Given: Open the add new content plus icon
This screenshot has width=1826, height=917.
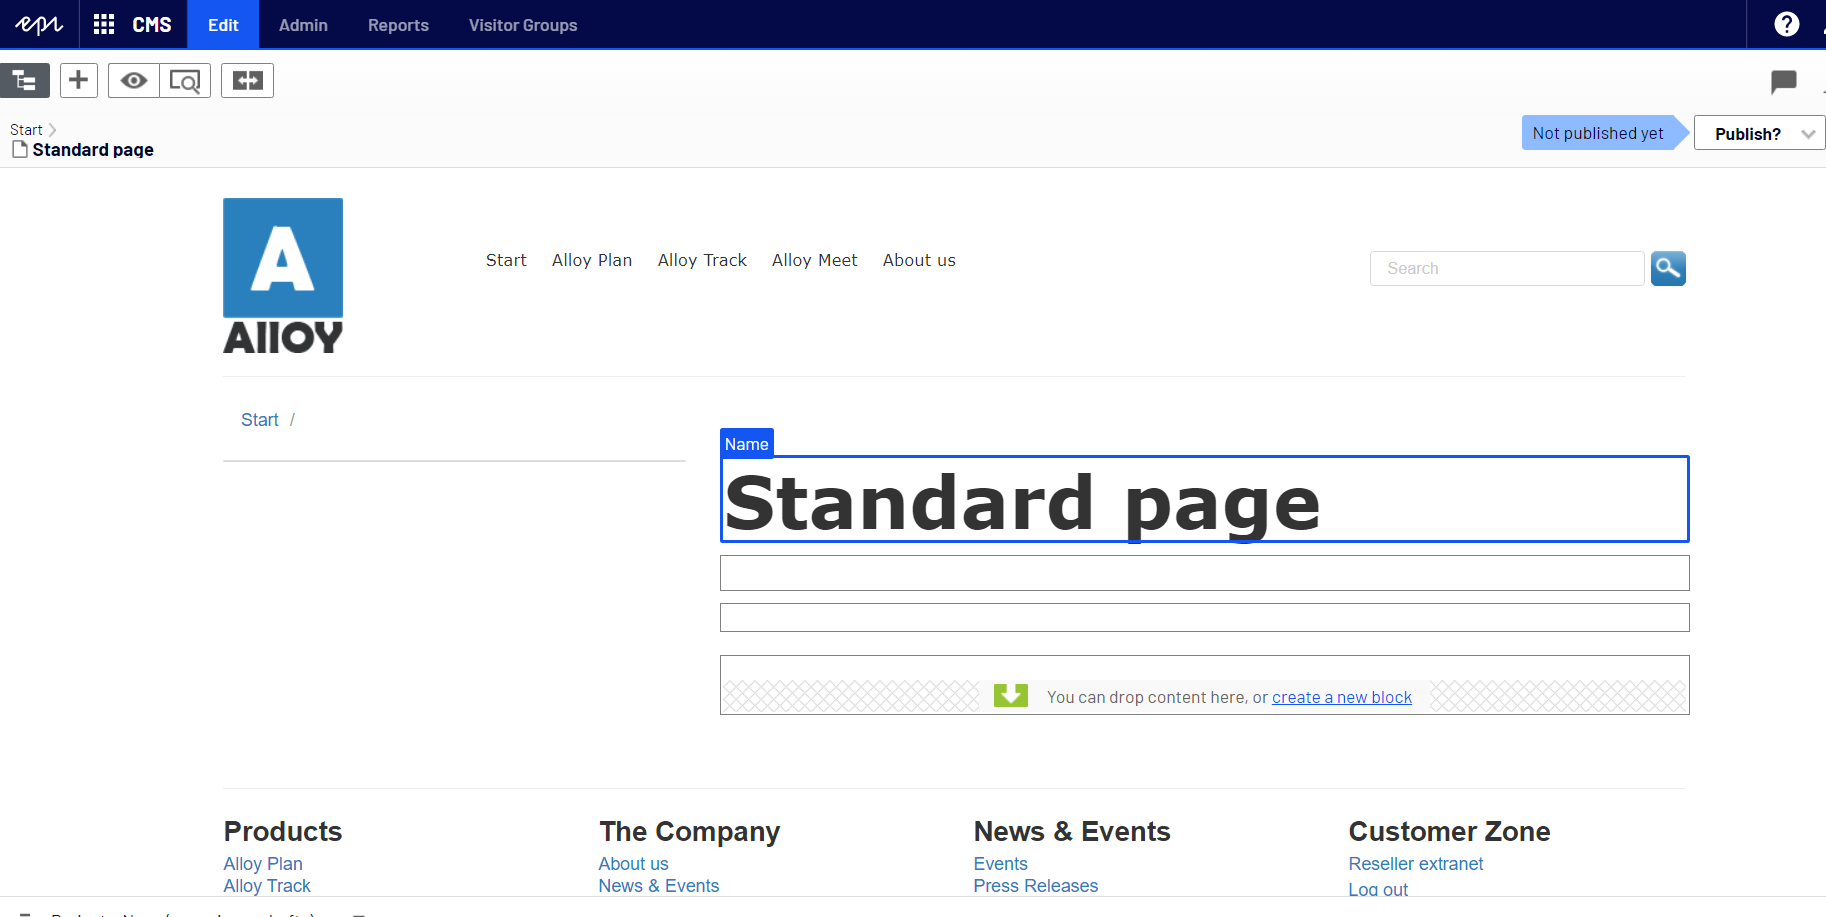Looking at the screenshot, I should (78, 80).
